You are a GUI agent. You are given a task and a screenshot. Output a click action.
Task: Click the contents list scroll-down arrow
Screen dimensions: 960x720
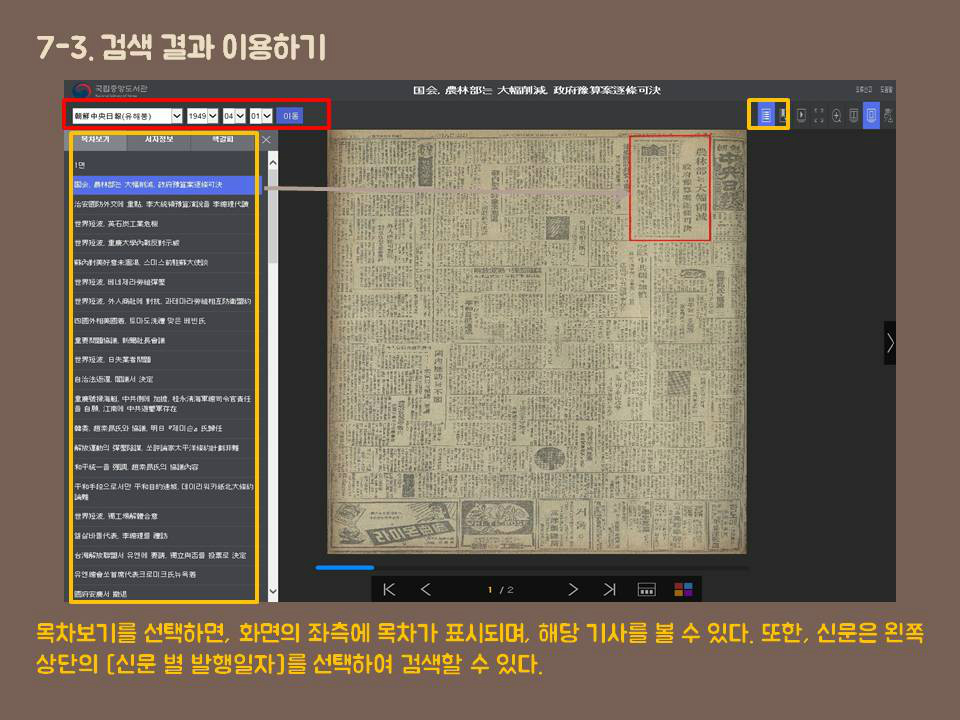pyautogui.click(x=273, y=592)
